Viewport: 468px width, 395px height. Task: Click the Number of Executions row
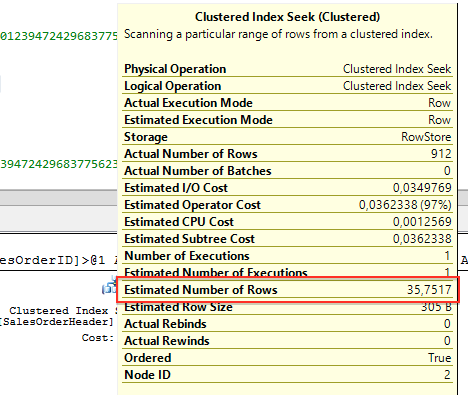click(x=288, y=256)
